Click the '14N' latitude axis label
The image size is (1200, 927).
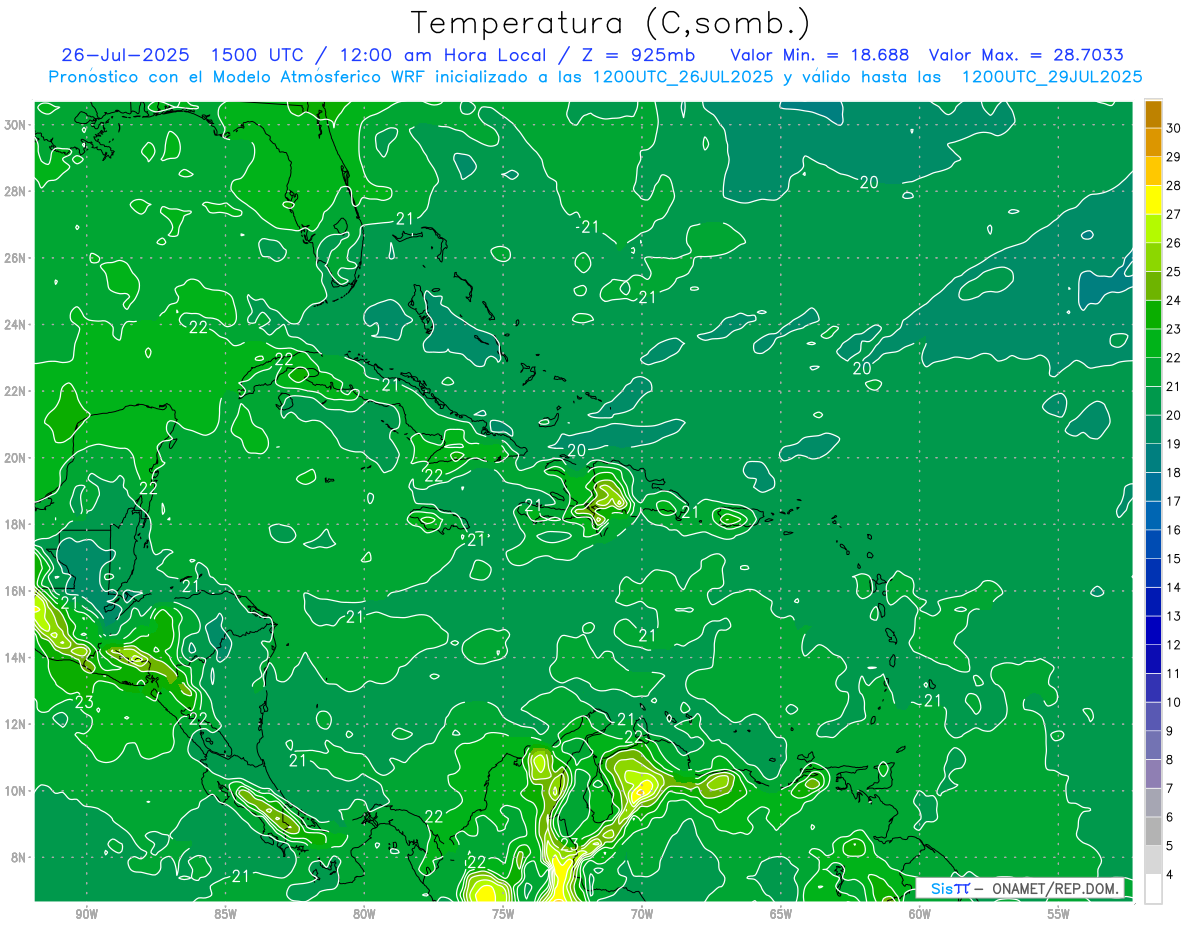[x=16, y=658]
